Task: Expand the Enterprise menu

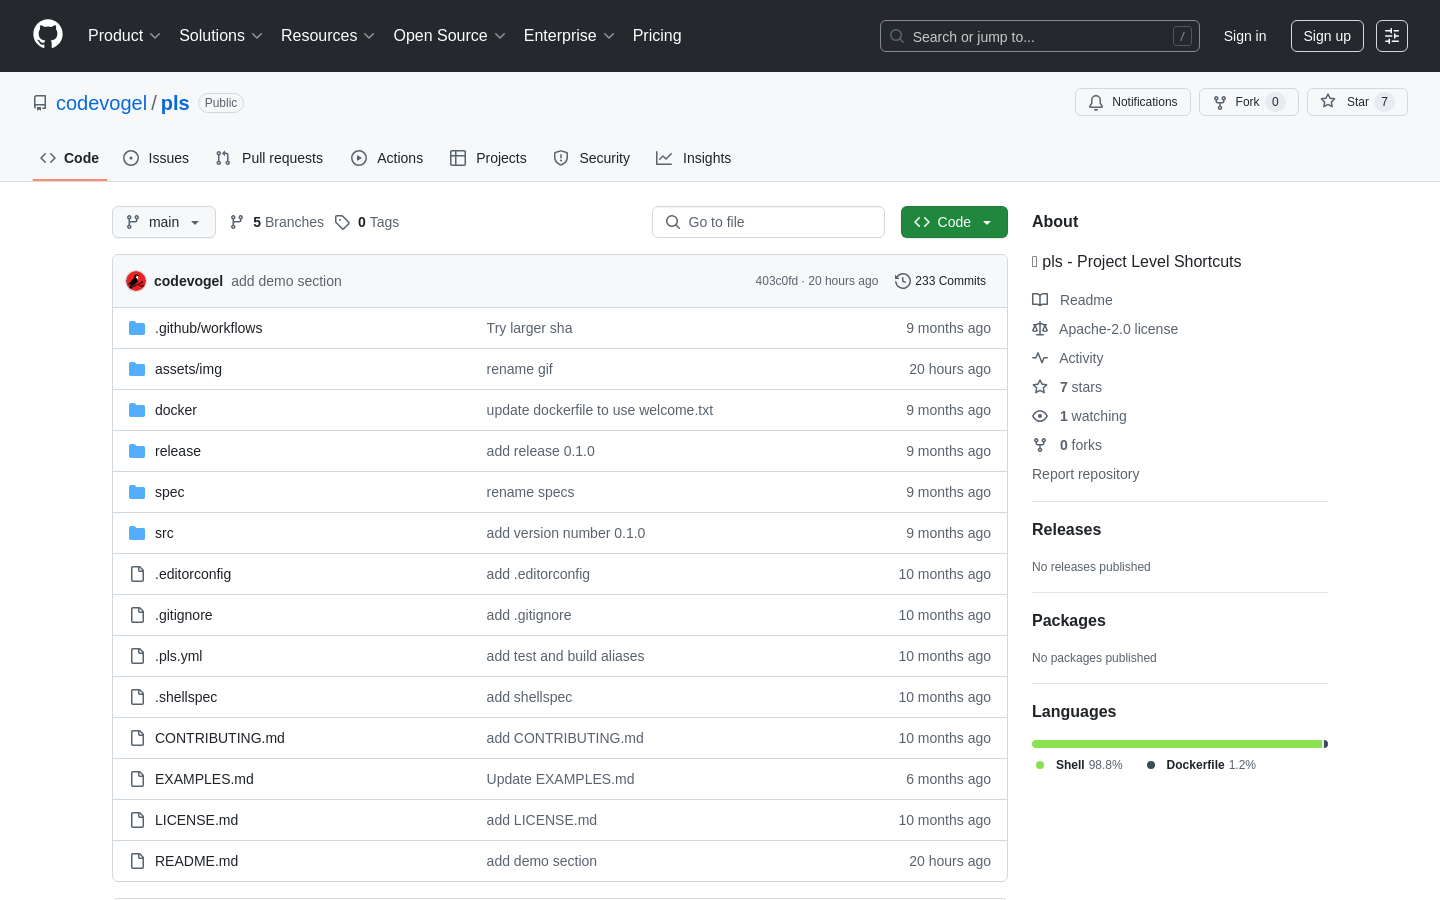Action: 569,36
